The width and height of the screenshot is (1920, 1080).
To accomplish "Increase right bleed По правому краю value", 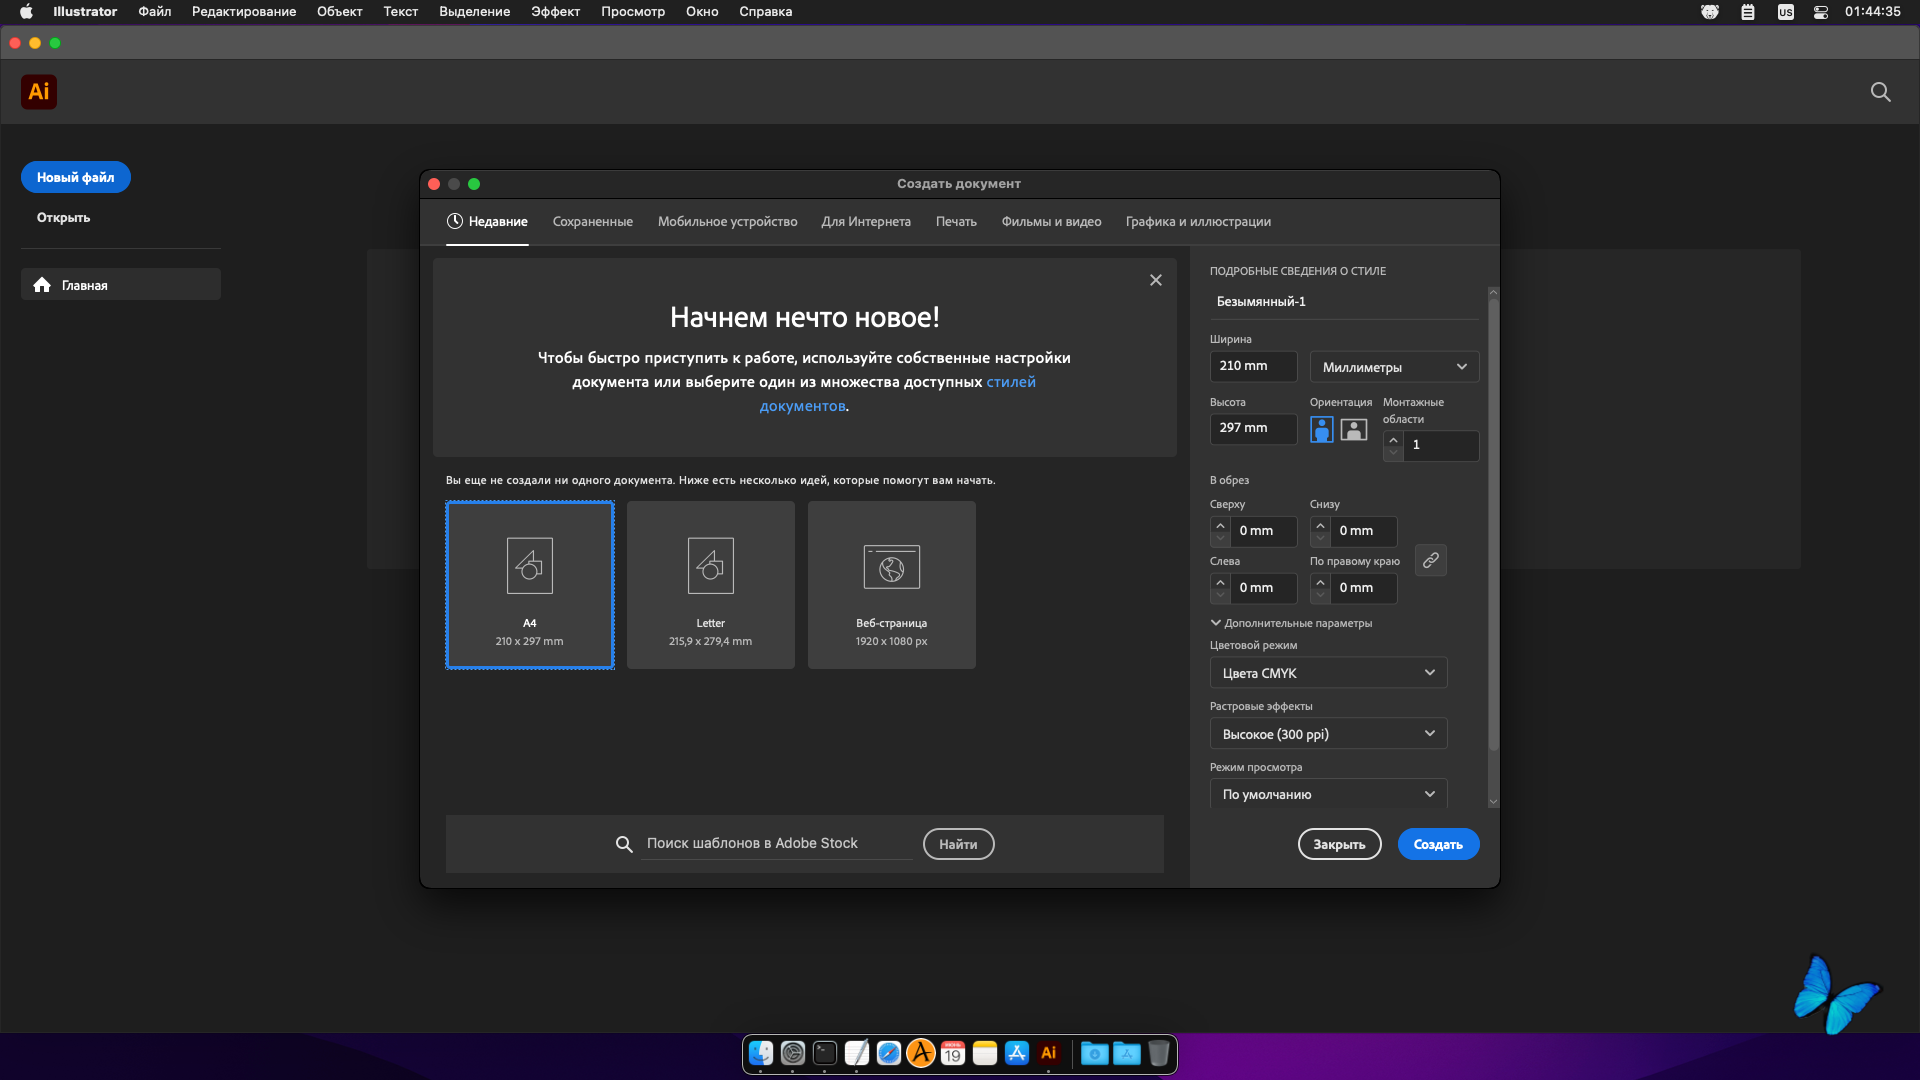I will 1320,582.
